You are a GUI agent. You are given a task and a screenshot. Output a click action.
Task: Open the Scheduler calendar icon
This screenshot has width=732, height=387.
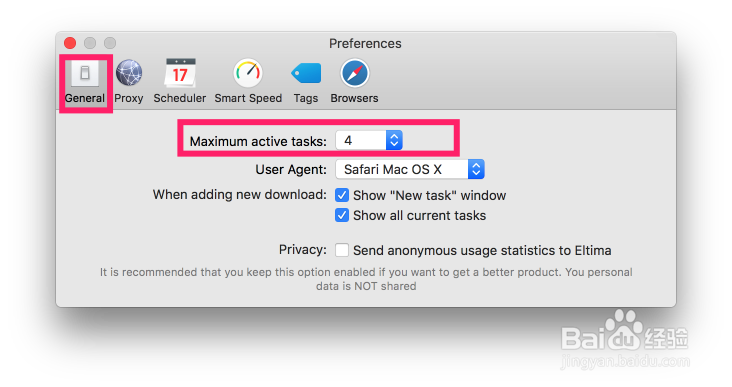tap(180, 73)
